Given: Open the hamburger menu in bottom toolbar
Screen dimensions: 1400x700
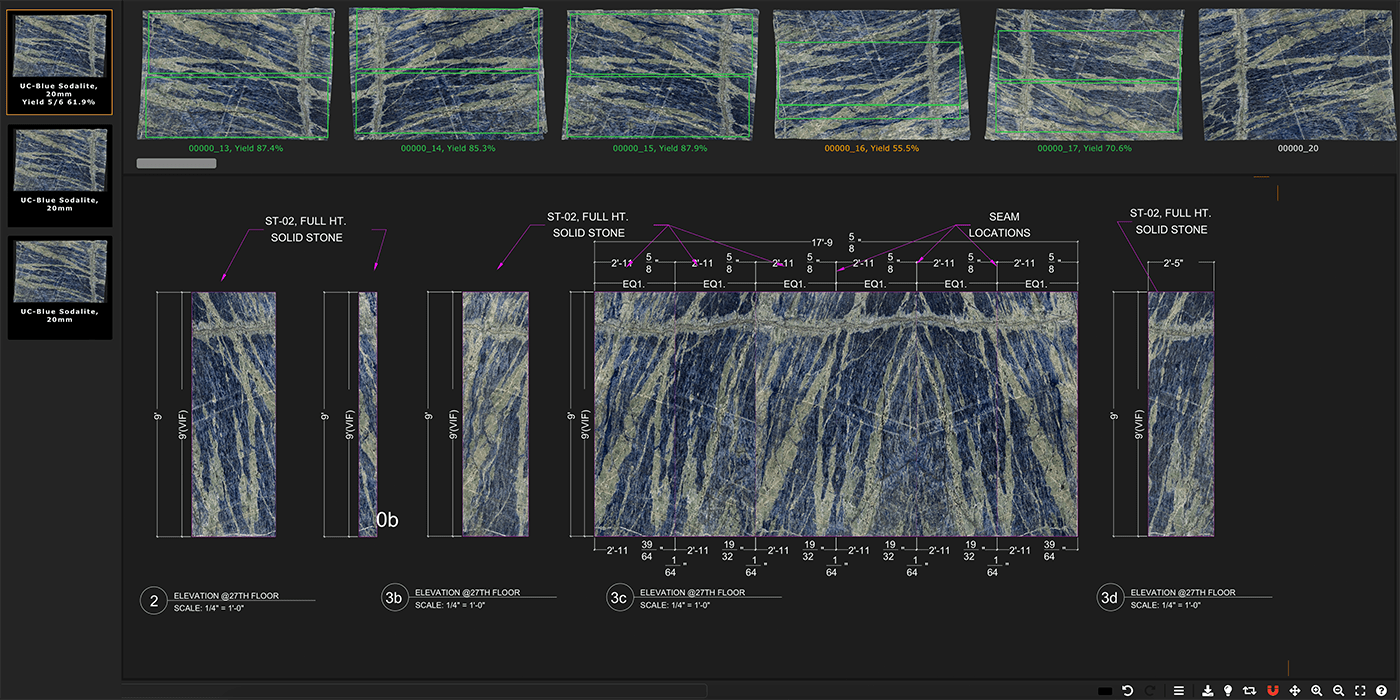Looking at the screenshot, I should click(x=1179, y=691).
